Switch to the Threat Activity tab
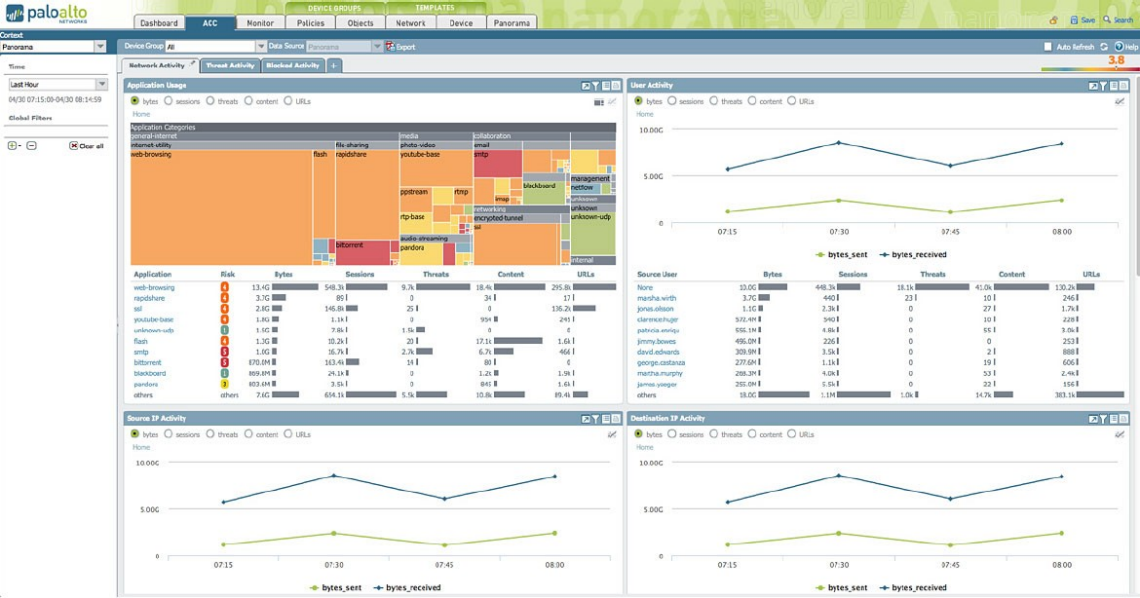The image size is (1140, 598). [229, 65]
